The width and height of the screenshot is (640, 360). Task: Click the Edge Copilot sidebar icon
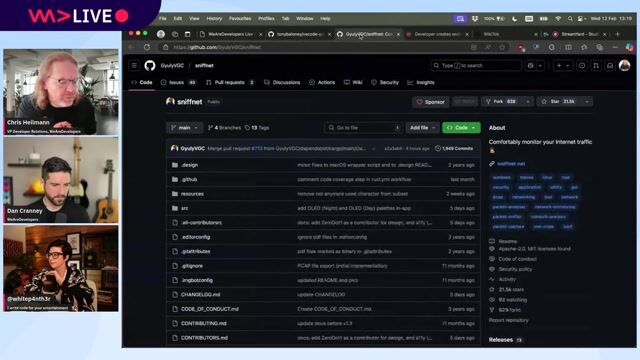(x=630, y=47)
